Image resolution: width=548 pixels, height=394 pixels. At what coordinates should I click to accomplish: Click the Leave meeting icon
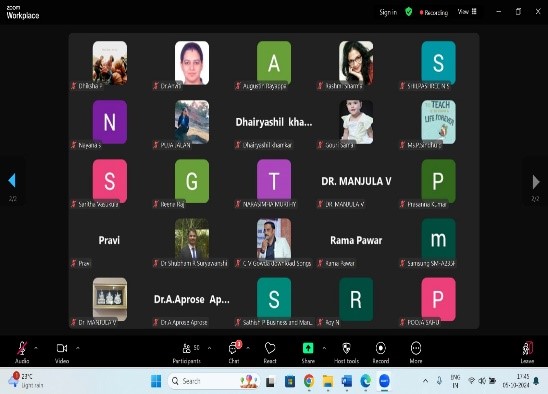[x=527, y=352]
